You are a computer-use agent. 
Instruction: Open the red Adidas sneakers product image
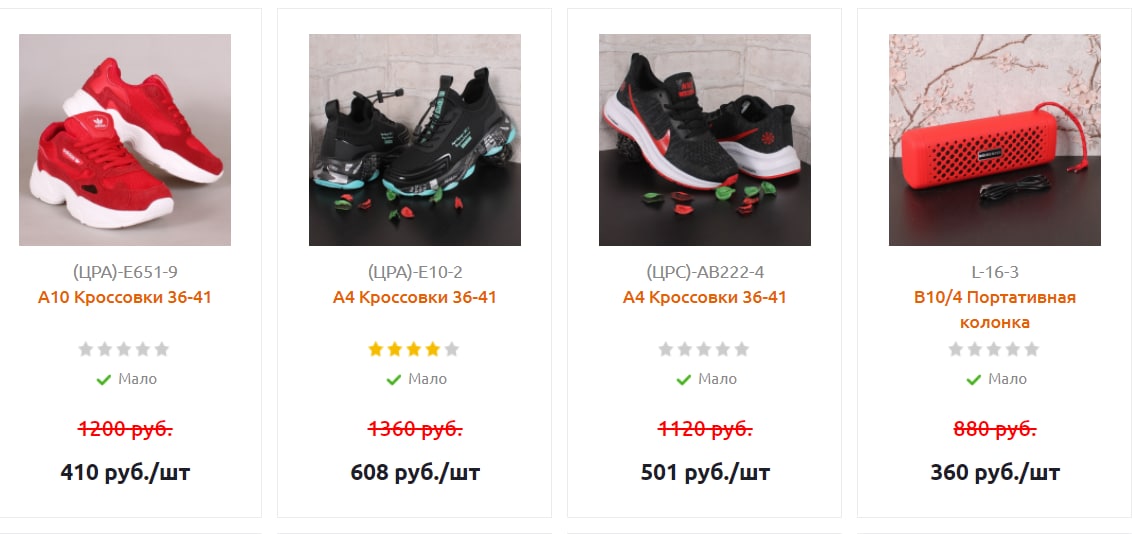[x=125, y=140]
